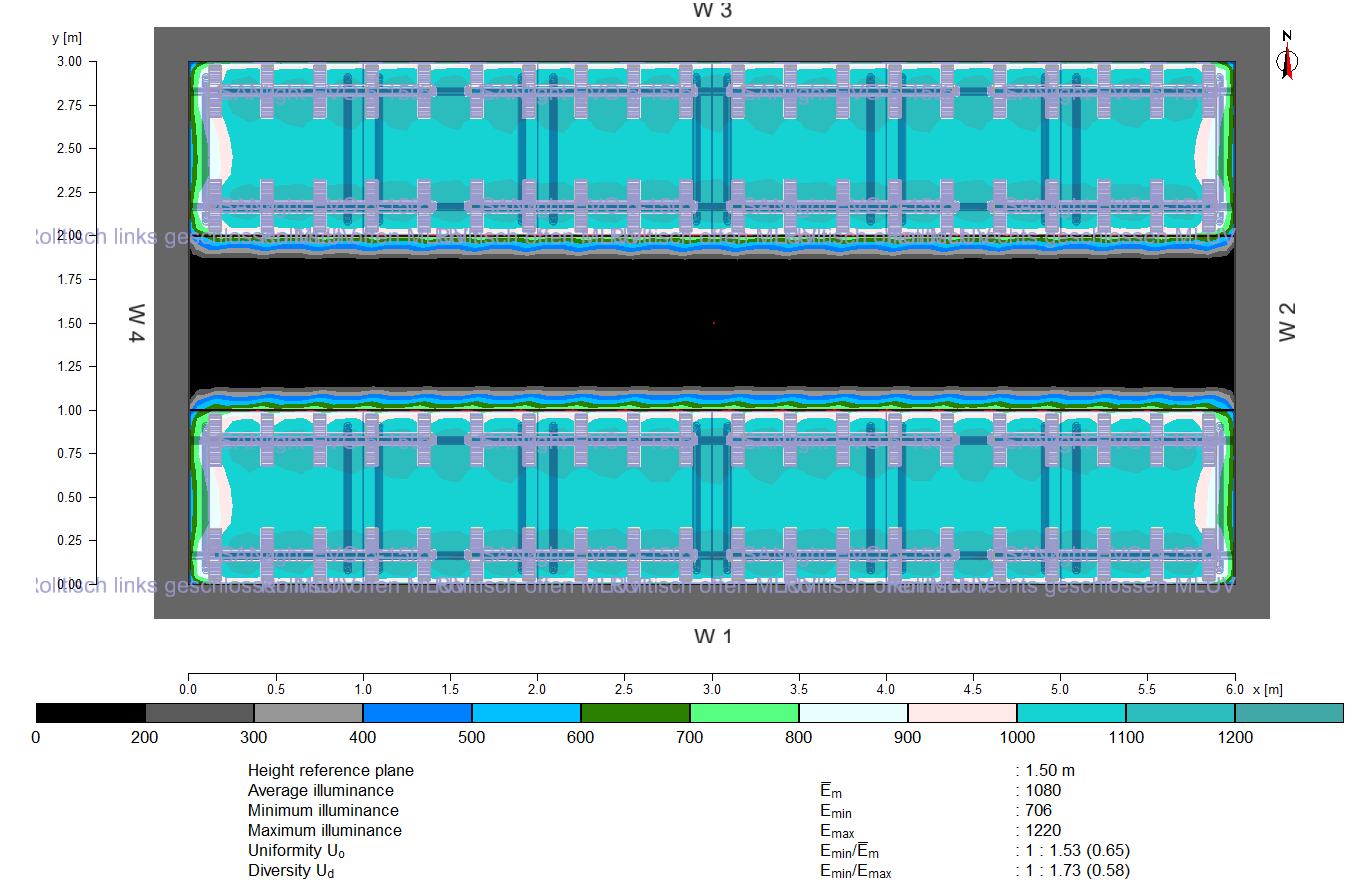Click the red center point in the aisle
The width and height of the screenshot is (1367, 886).
(713, 323)
